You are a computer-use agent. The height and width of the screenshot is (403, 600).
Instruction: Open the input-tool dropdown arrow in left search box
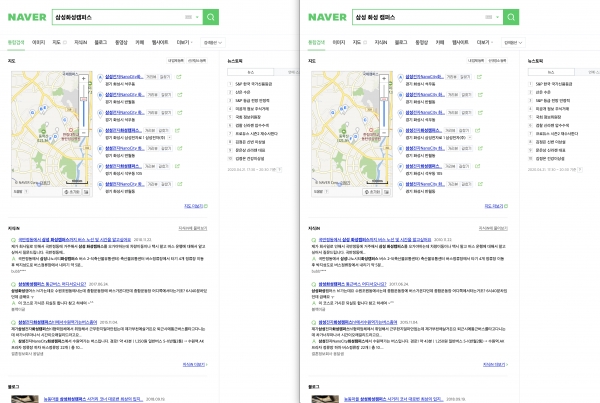(197, 17)
